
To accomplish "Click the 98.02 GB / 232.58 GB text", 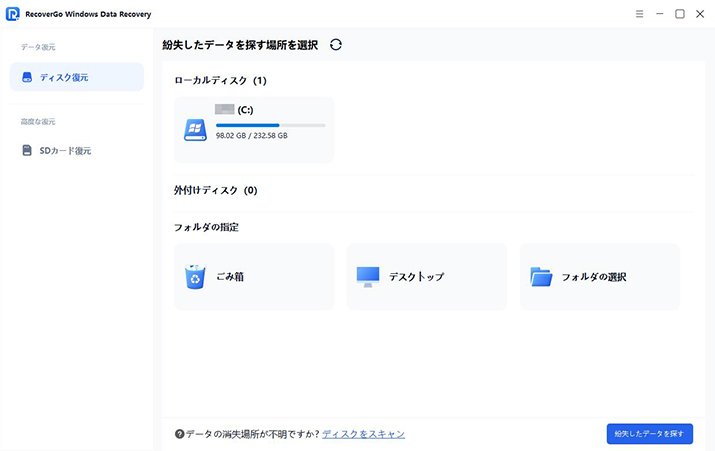I will [x=252, y=135].
